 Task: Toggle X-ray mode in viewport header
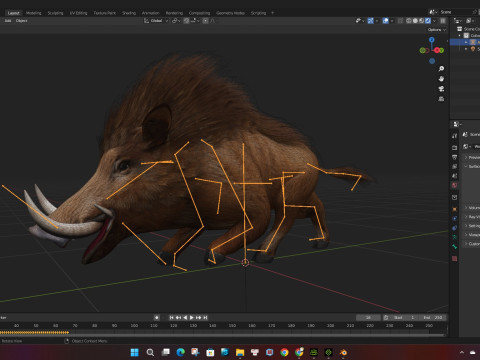click(x=400, y=21)
